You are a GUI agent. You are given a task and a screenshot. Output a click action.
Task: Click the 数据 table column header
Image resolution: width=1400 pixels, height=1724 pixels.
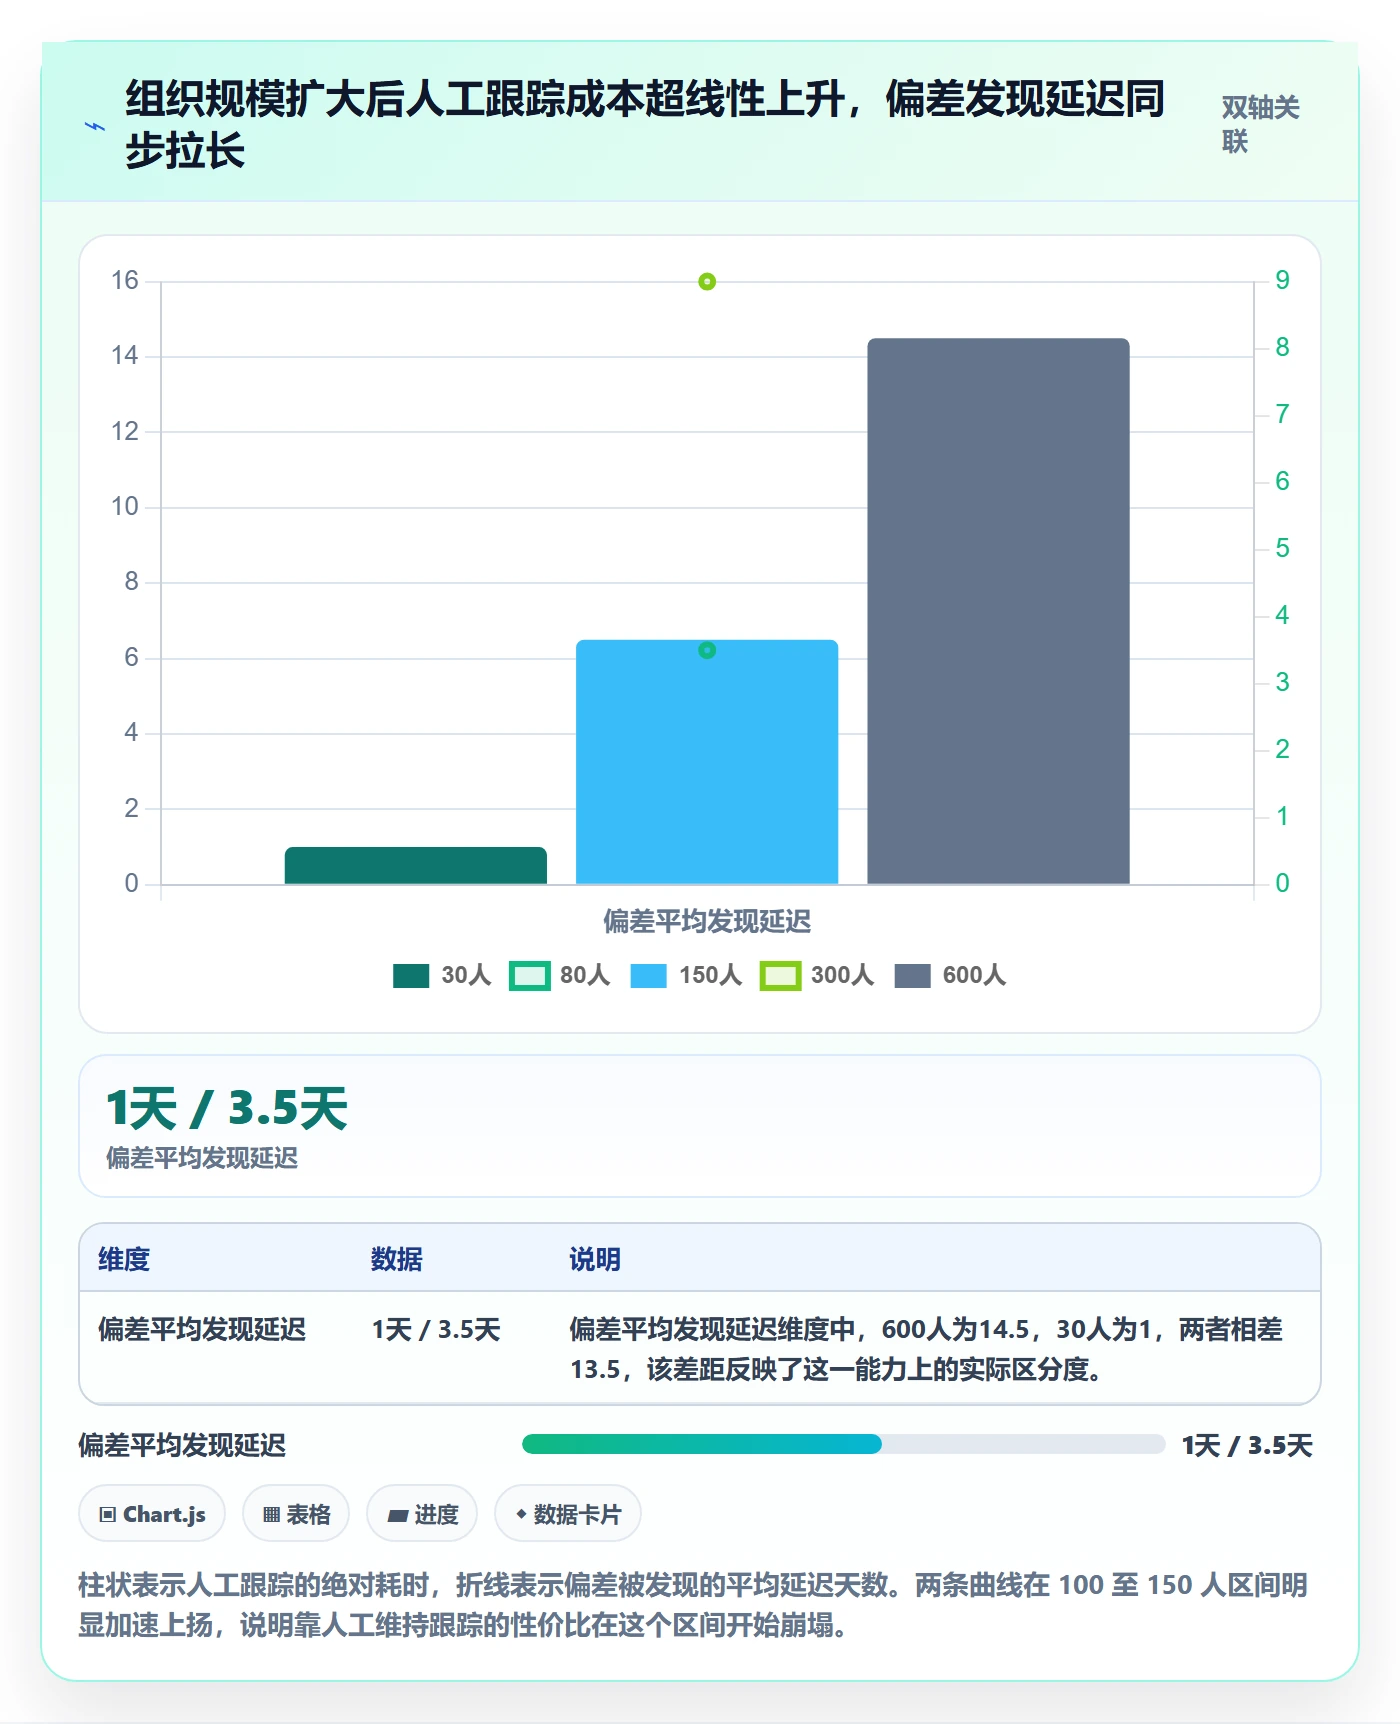pos(397,1259)
